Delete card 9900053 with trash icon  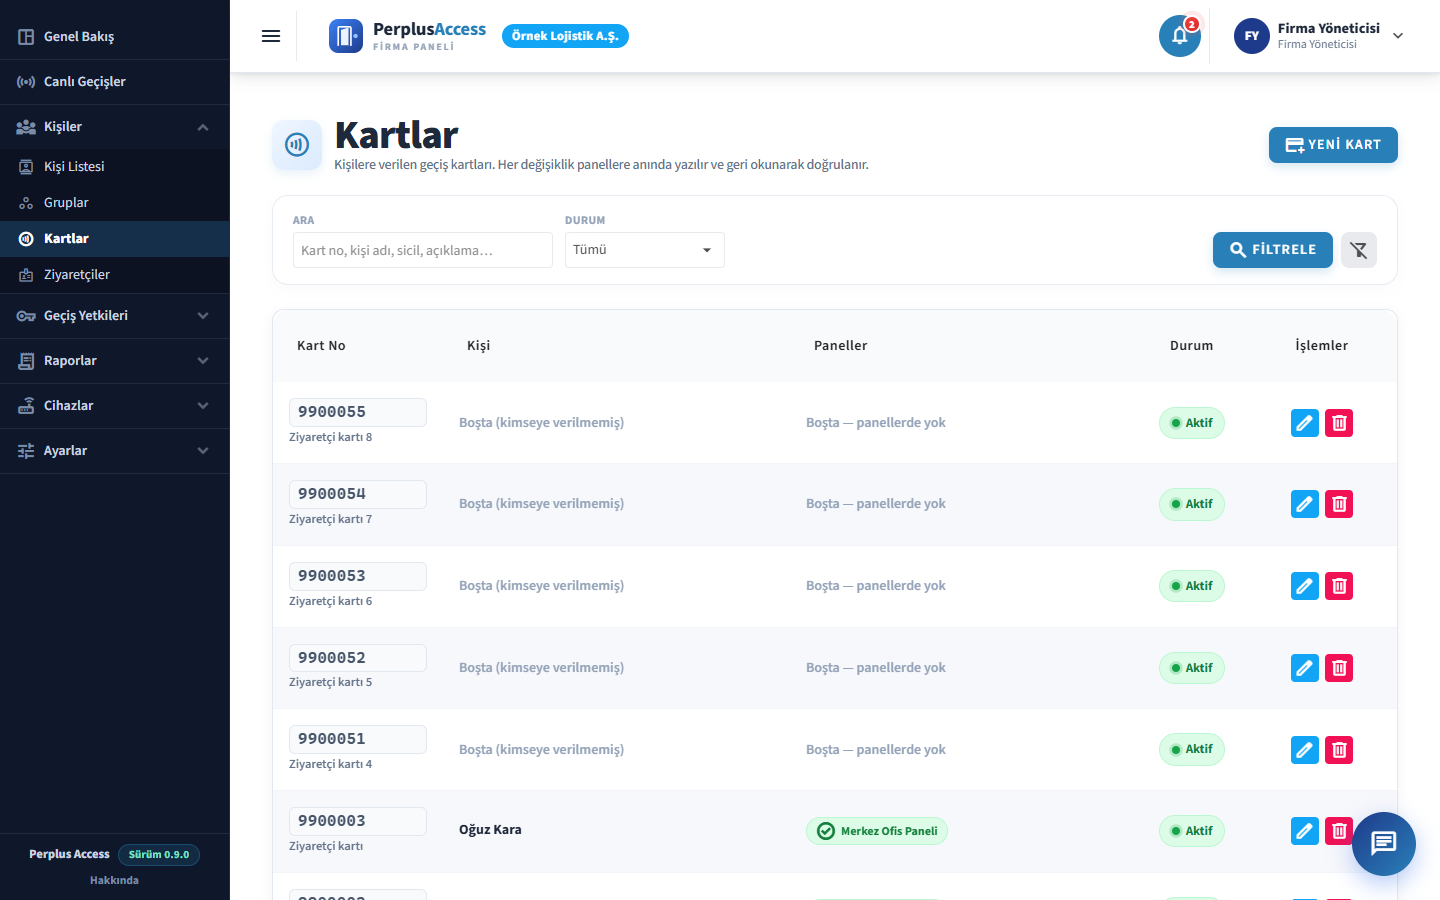pos(1339,586)
